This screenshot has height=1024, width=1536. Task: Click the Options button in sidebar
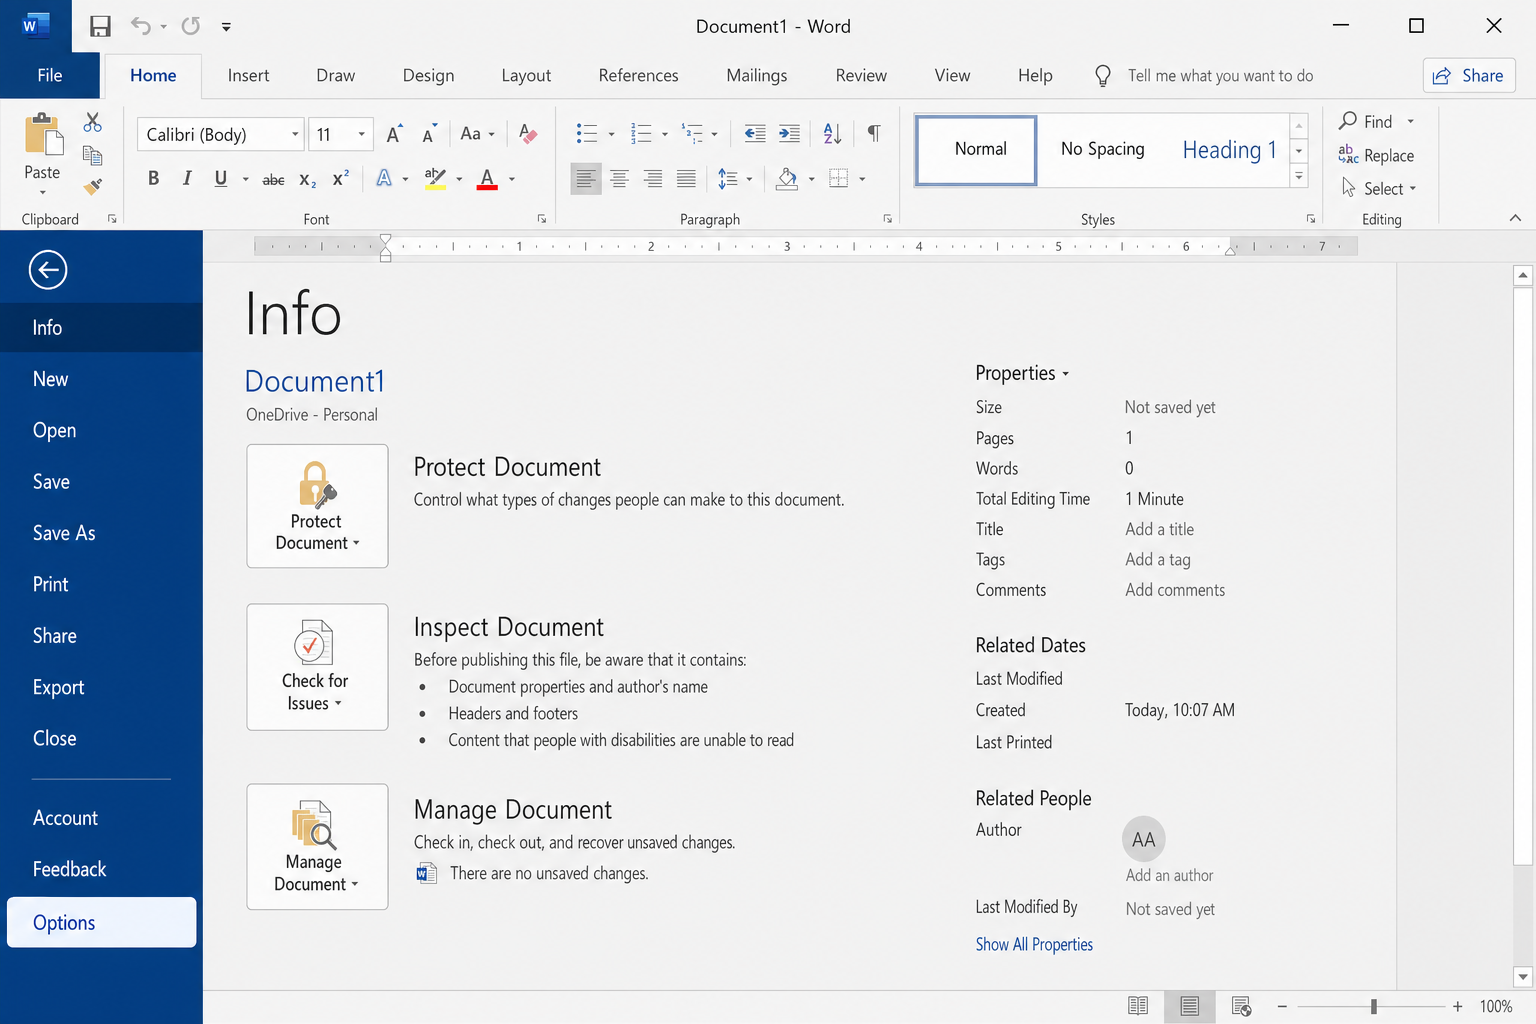101,922
